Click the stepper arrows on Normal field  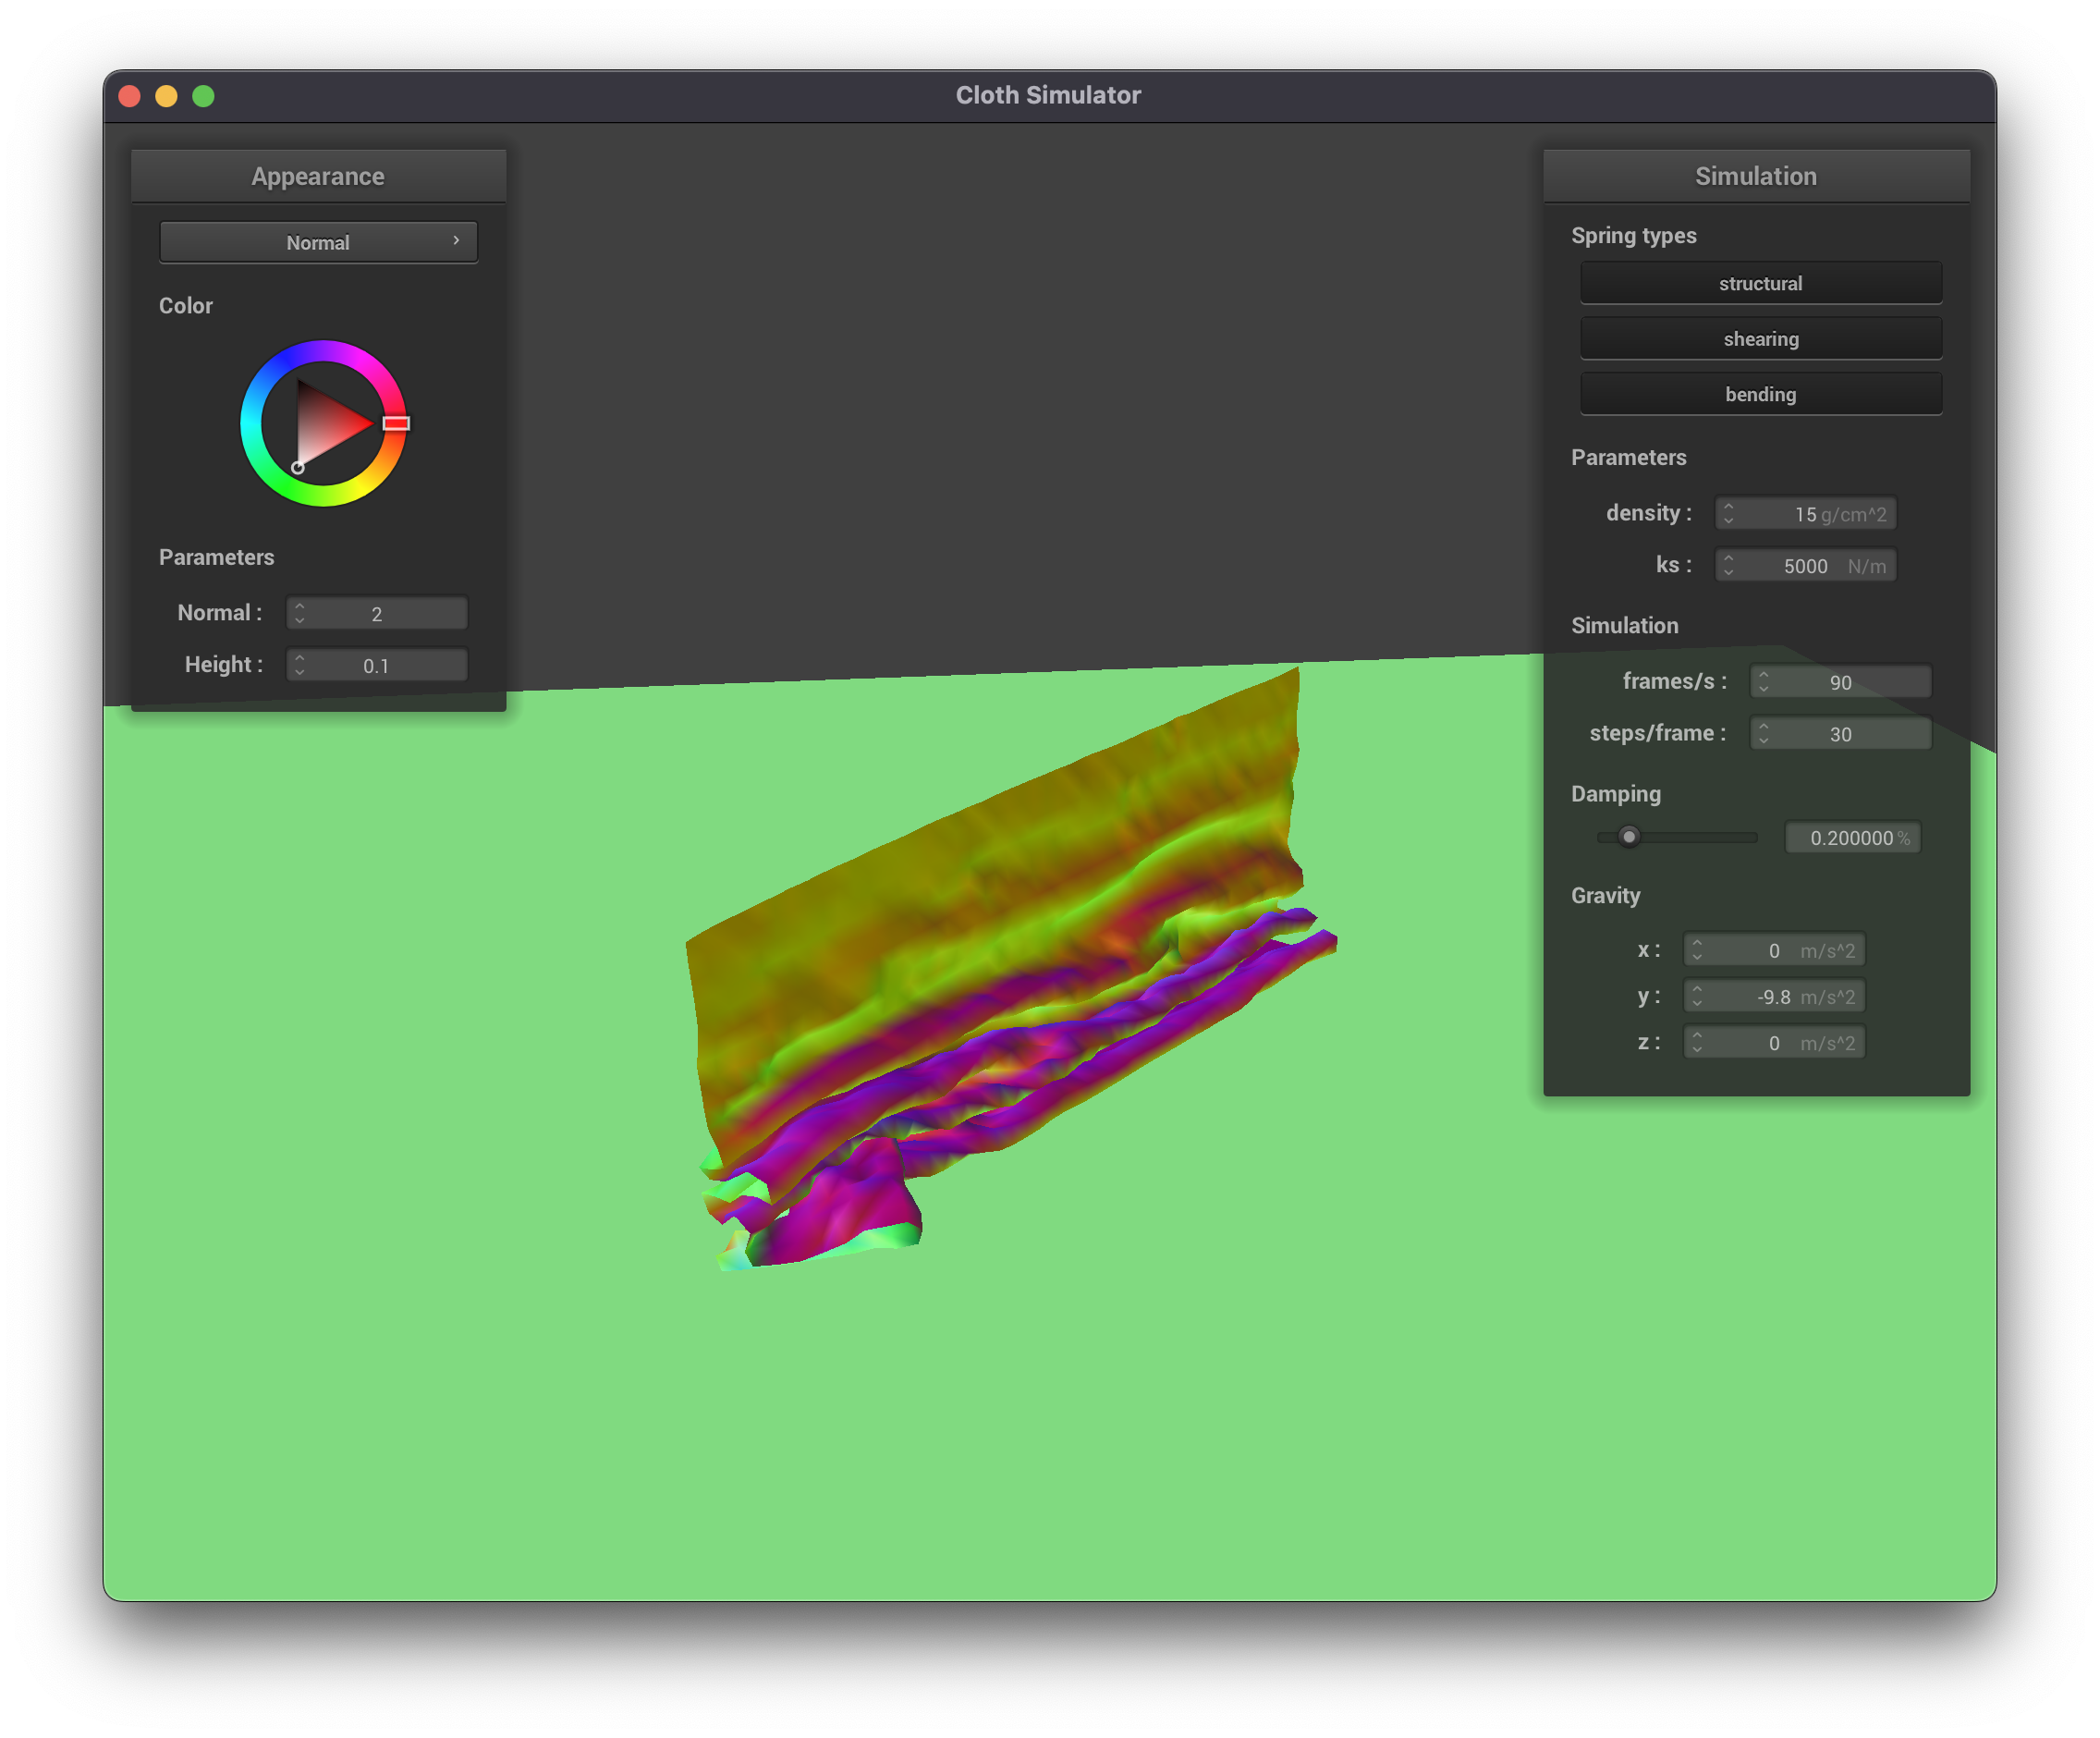click(299, 613)
